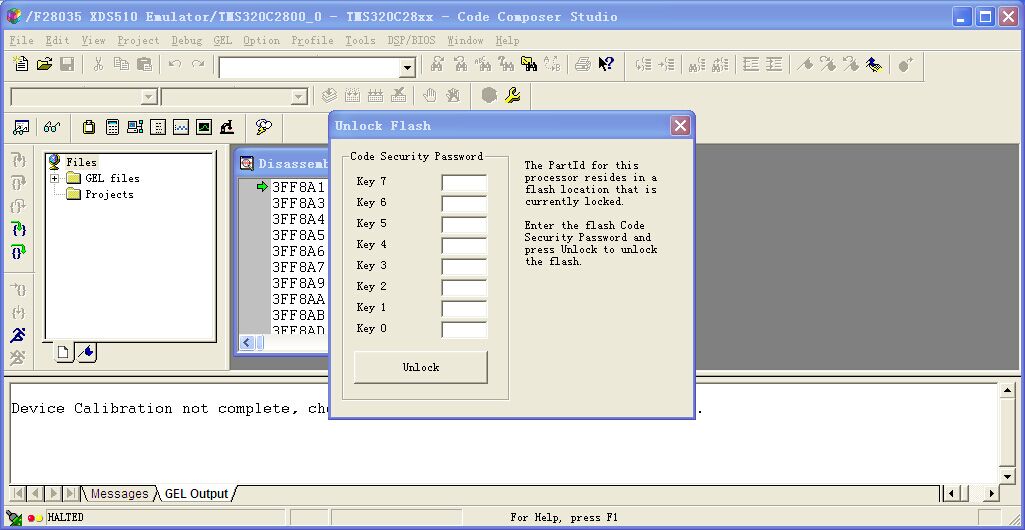
Task: Click the New file icon
Action: pos(21,64)
